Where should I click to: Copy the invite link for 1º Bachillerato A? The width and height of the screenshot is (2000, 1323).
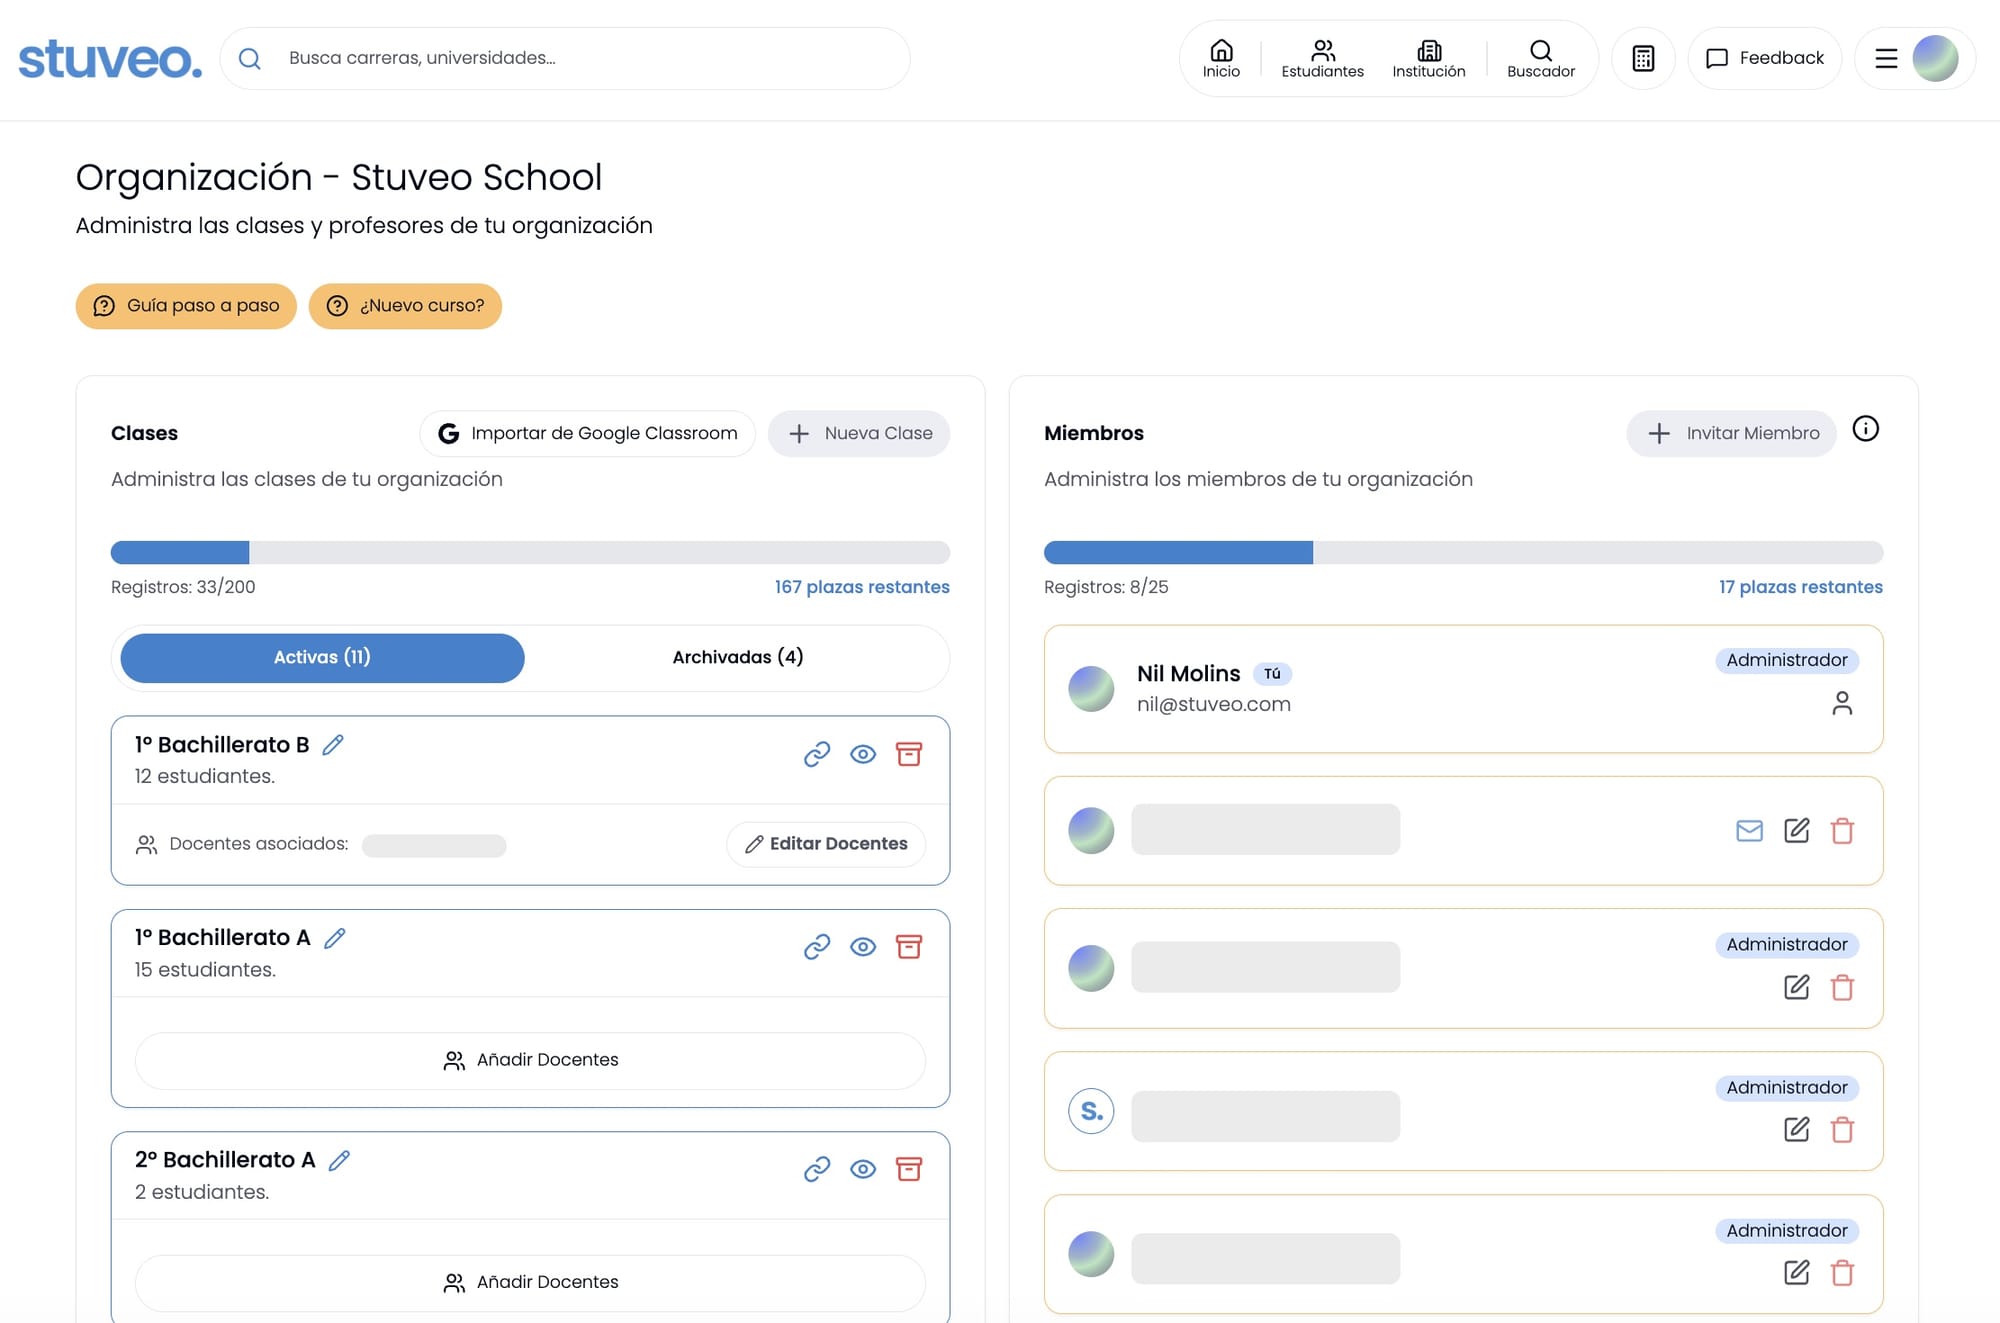(817, 947)
